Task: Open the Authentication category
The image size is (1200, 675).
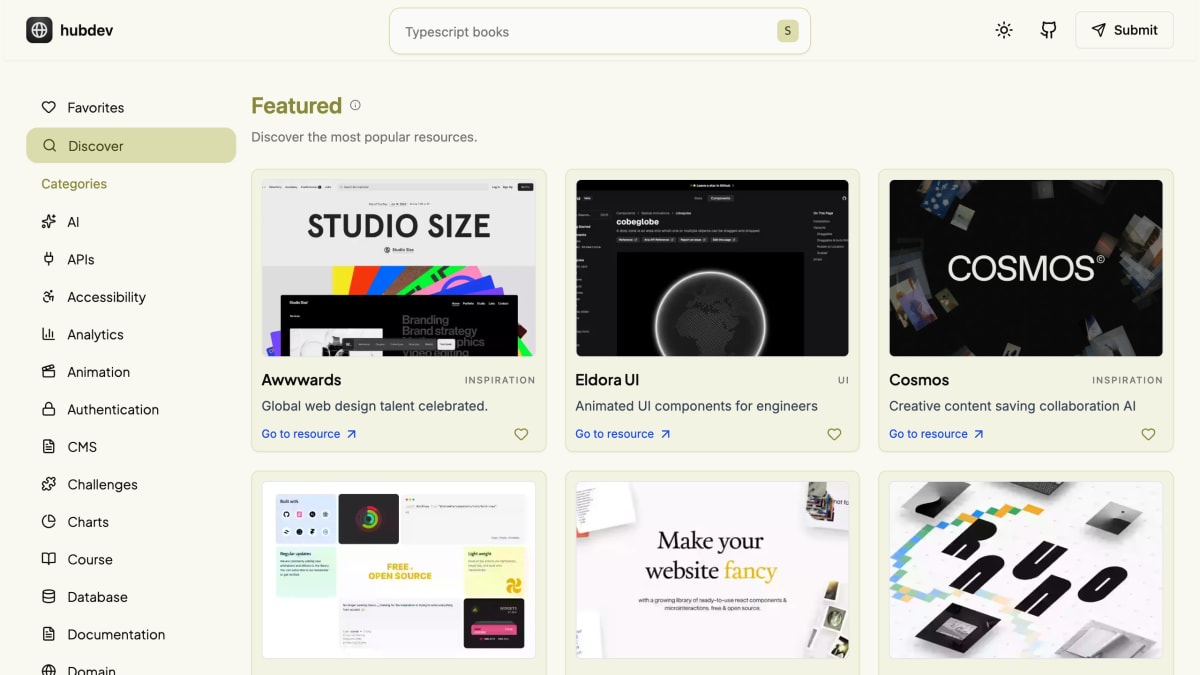Action: pos(131,409)
